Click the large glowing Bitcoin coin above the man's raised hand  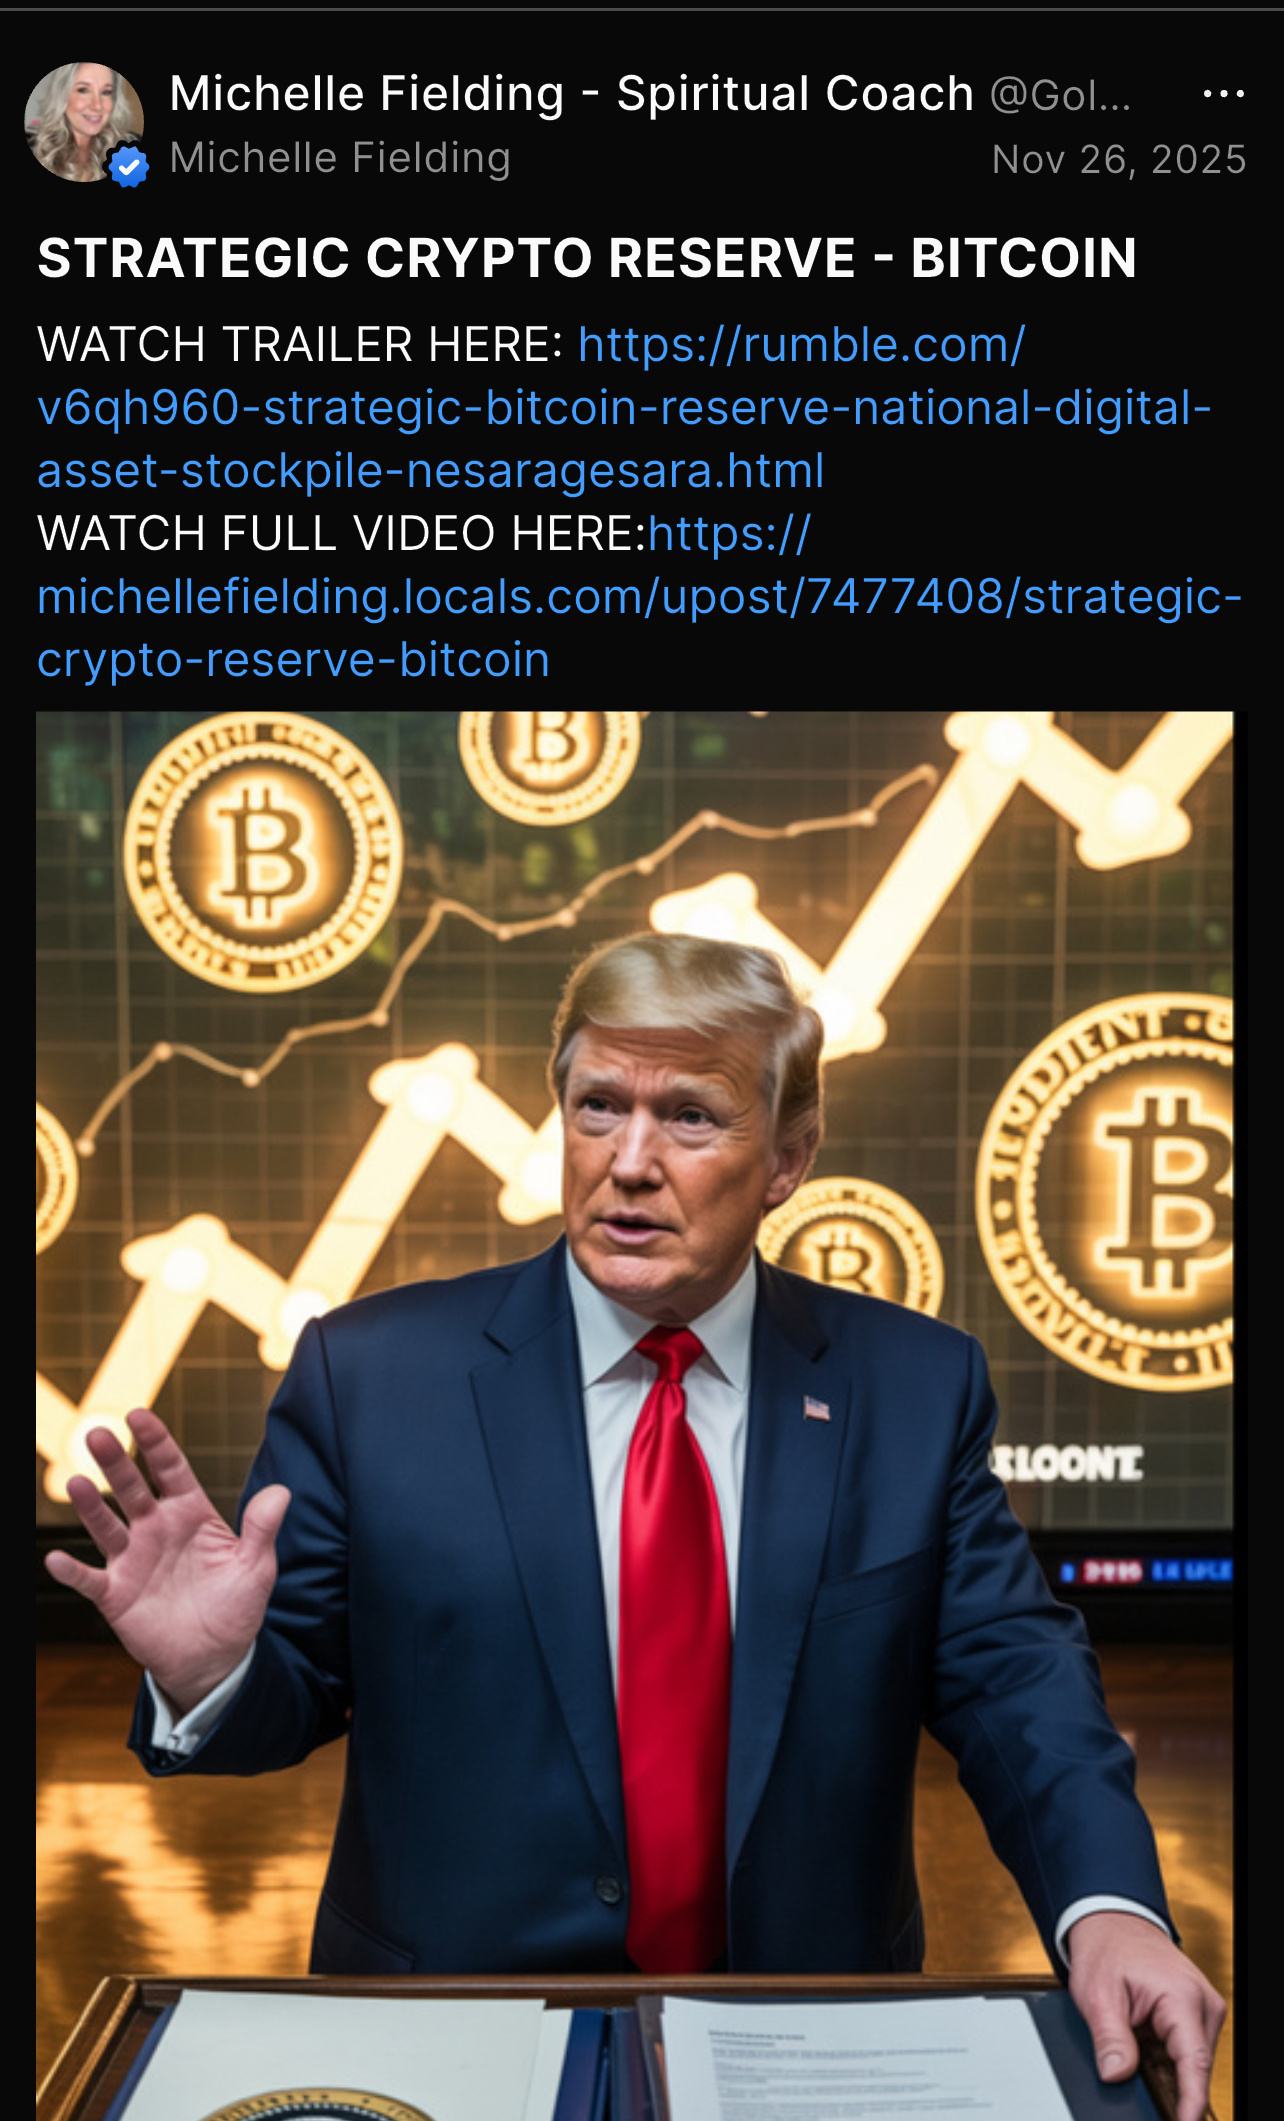(263, 853)
